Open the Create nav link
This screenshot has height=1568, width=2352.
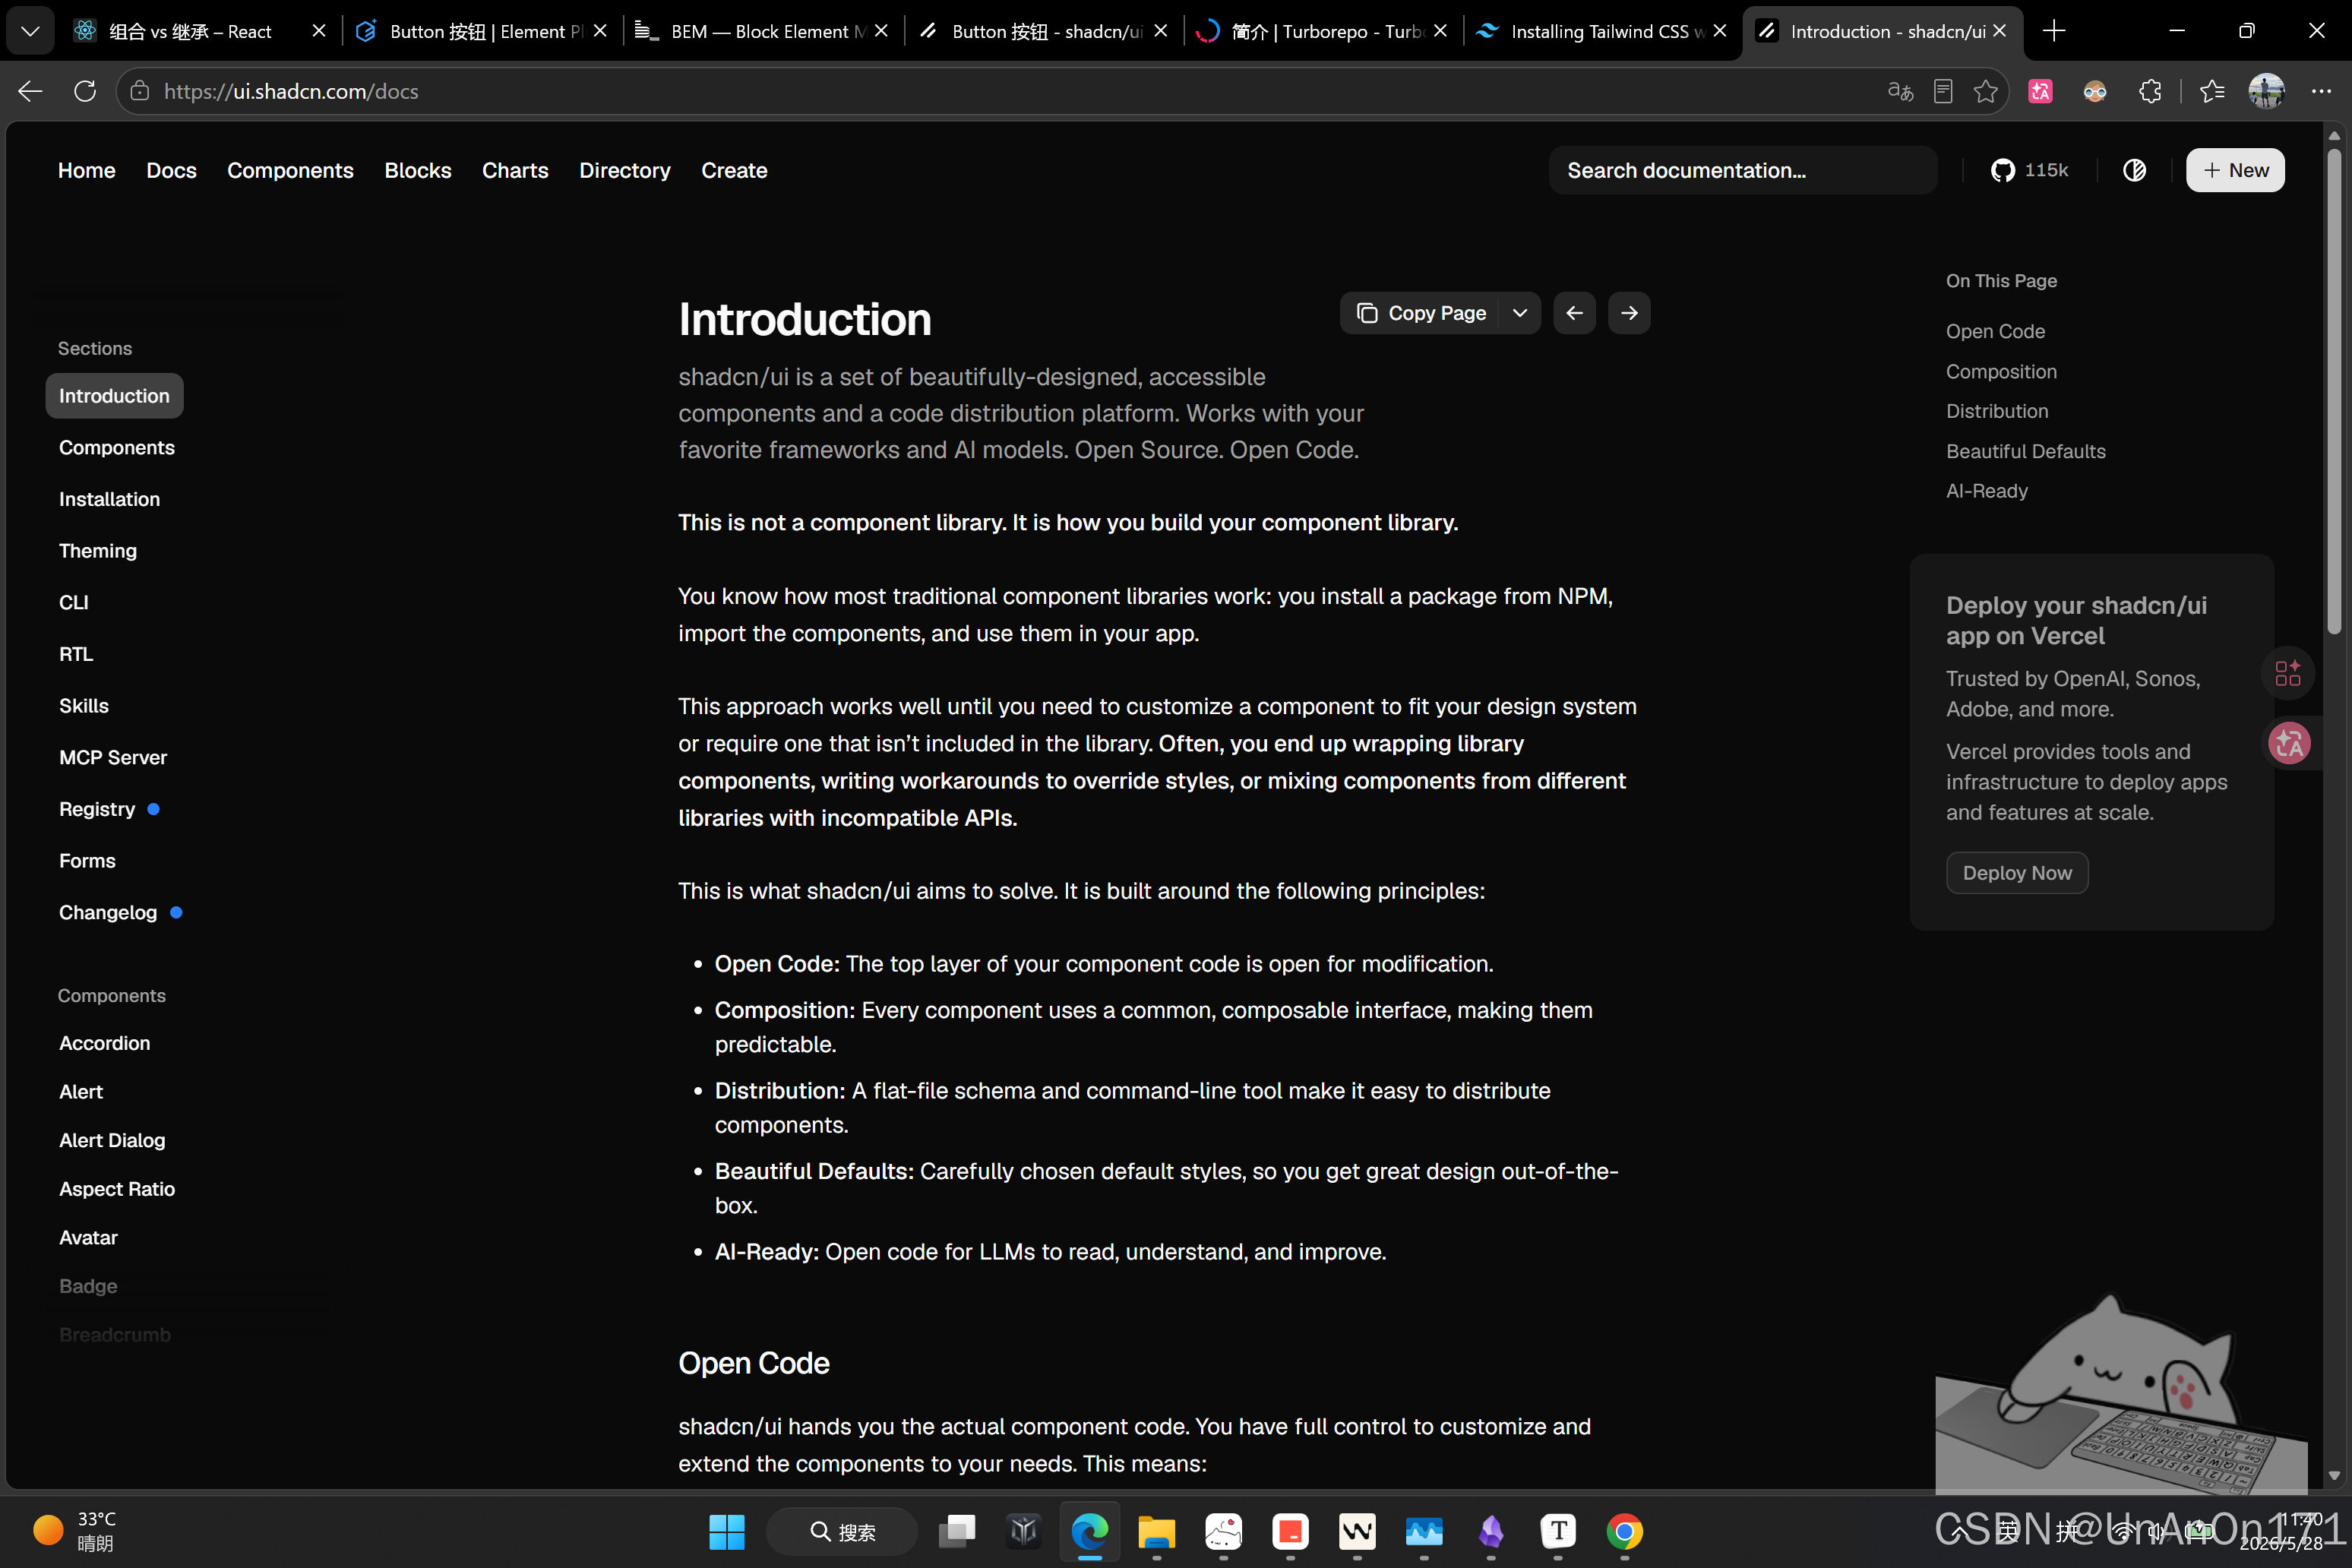pos(734,170)
